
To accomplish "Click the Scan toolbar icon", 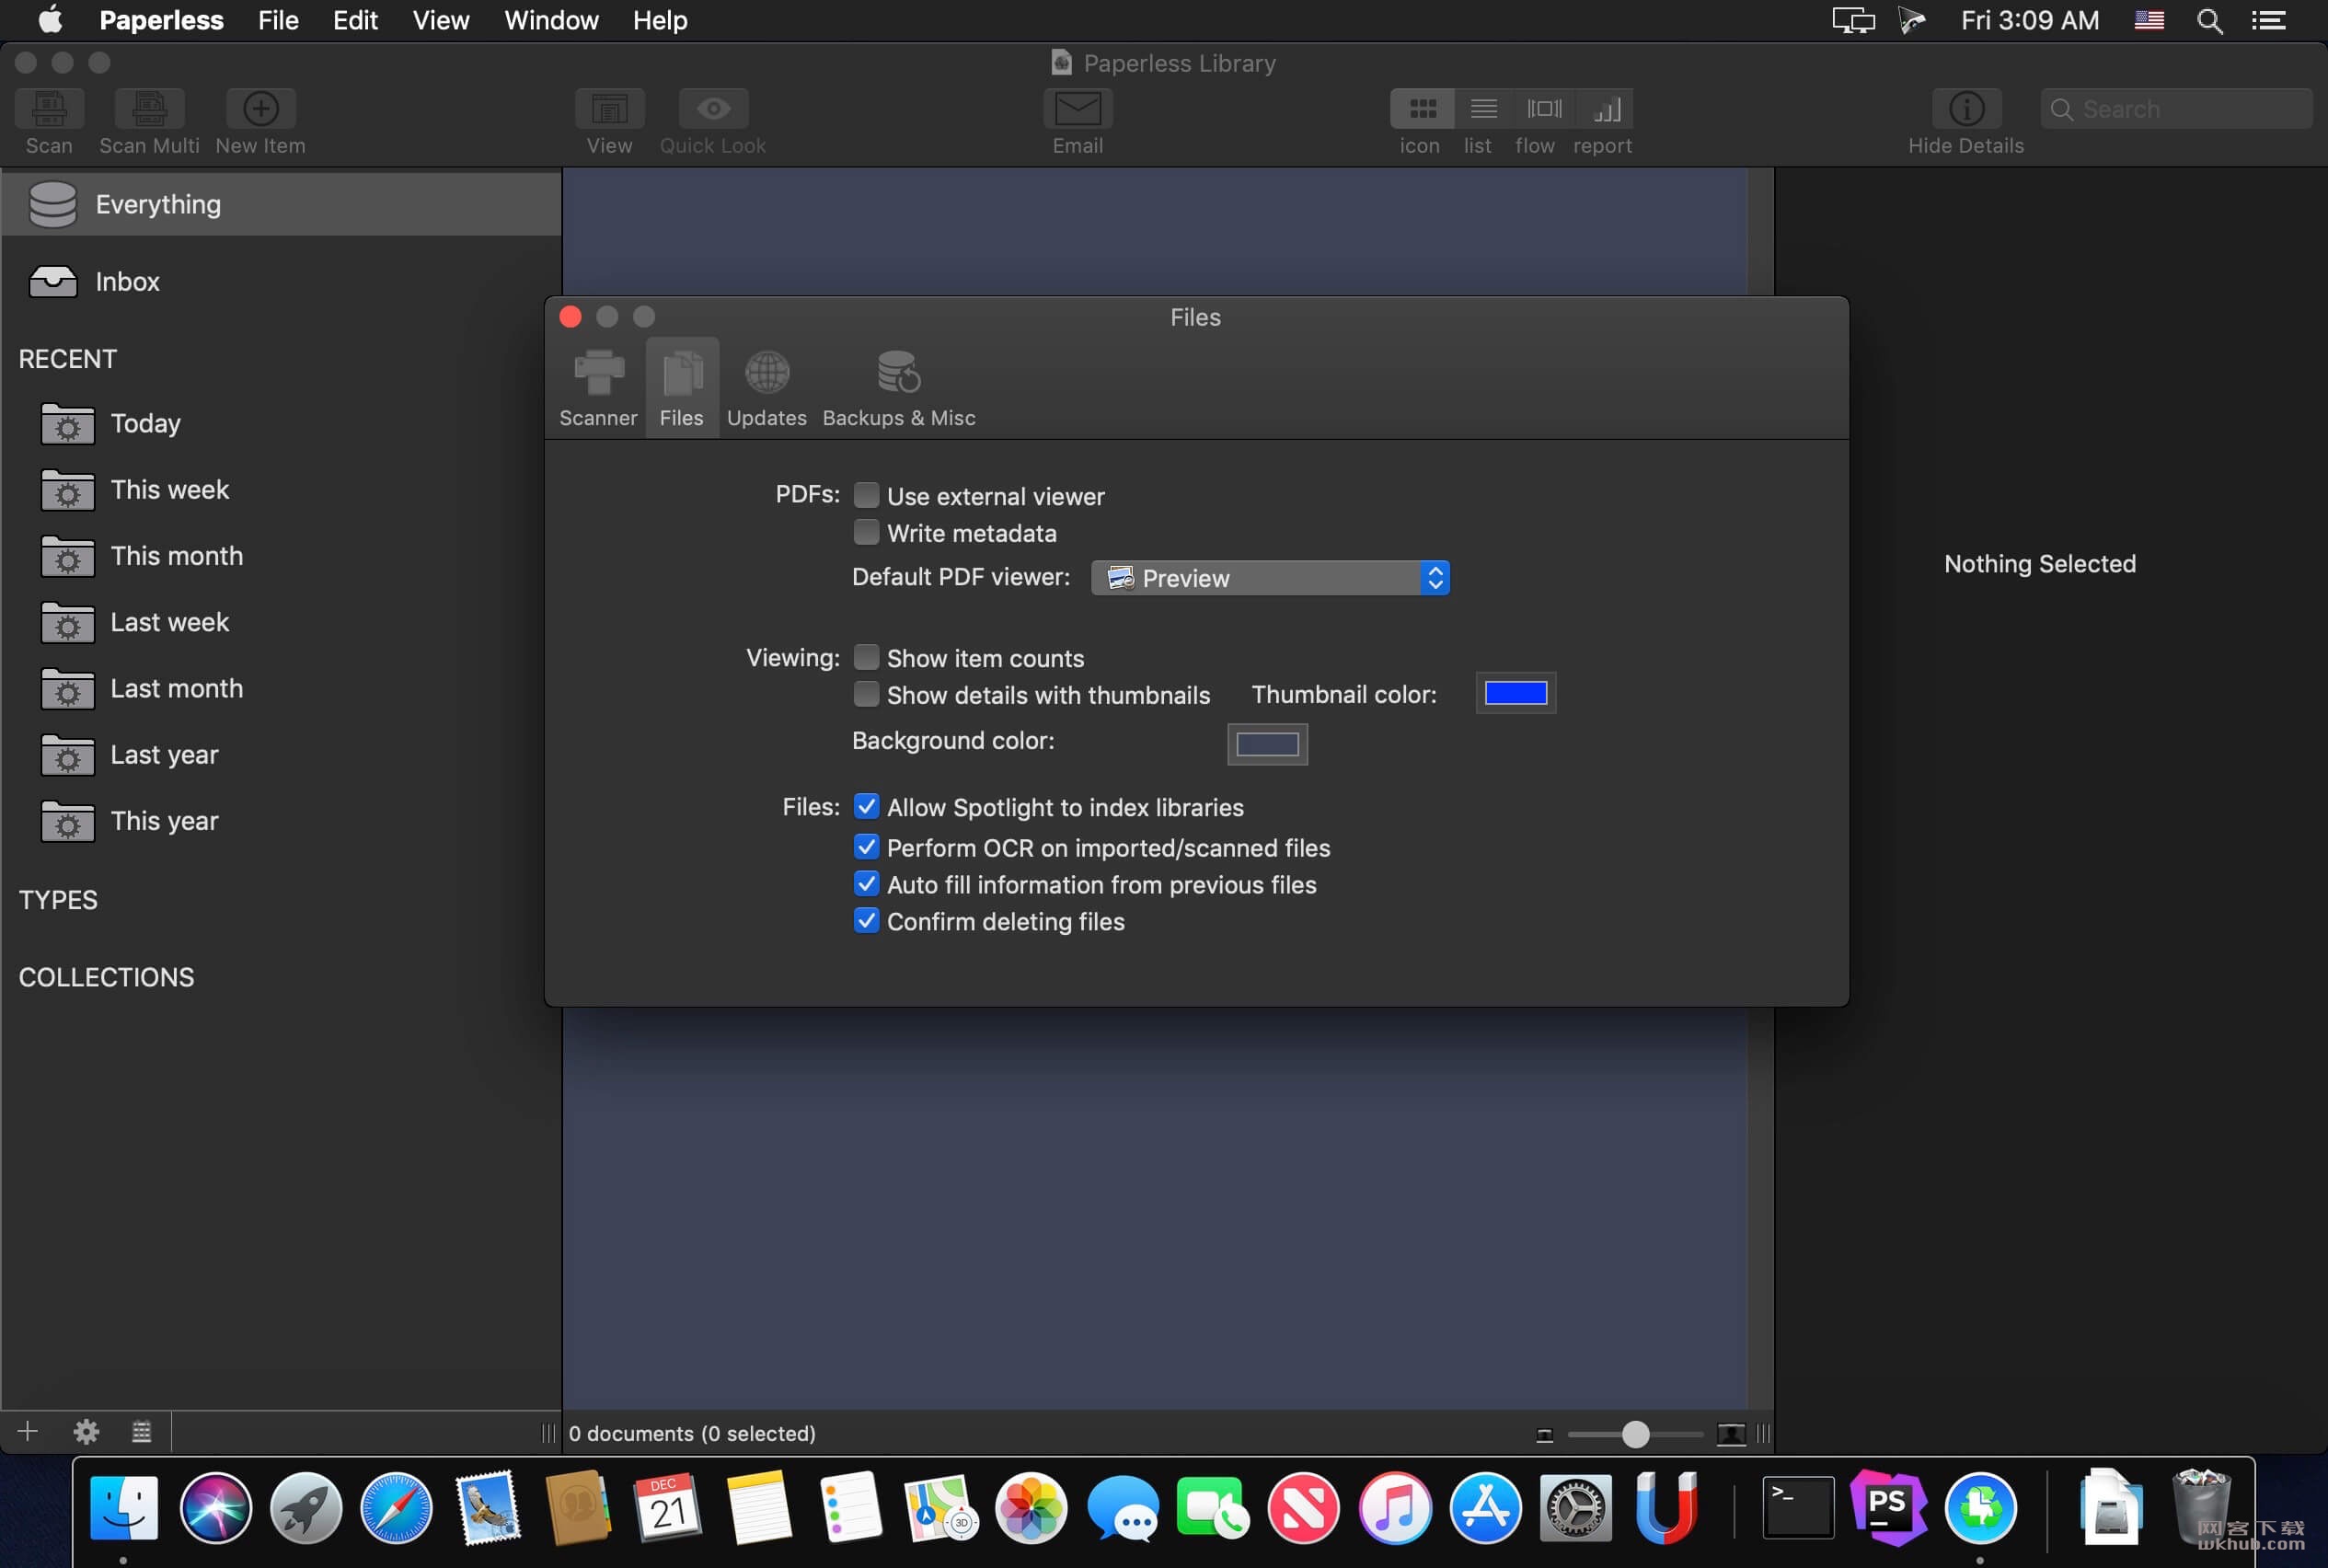I will [x=49, y=109].
